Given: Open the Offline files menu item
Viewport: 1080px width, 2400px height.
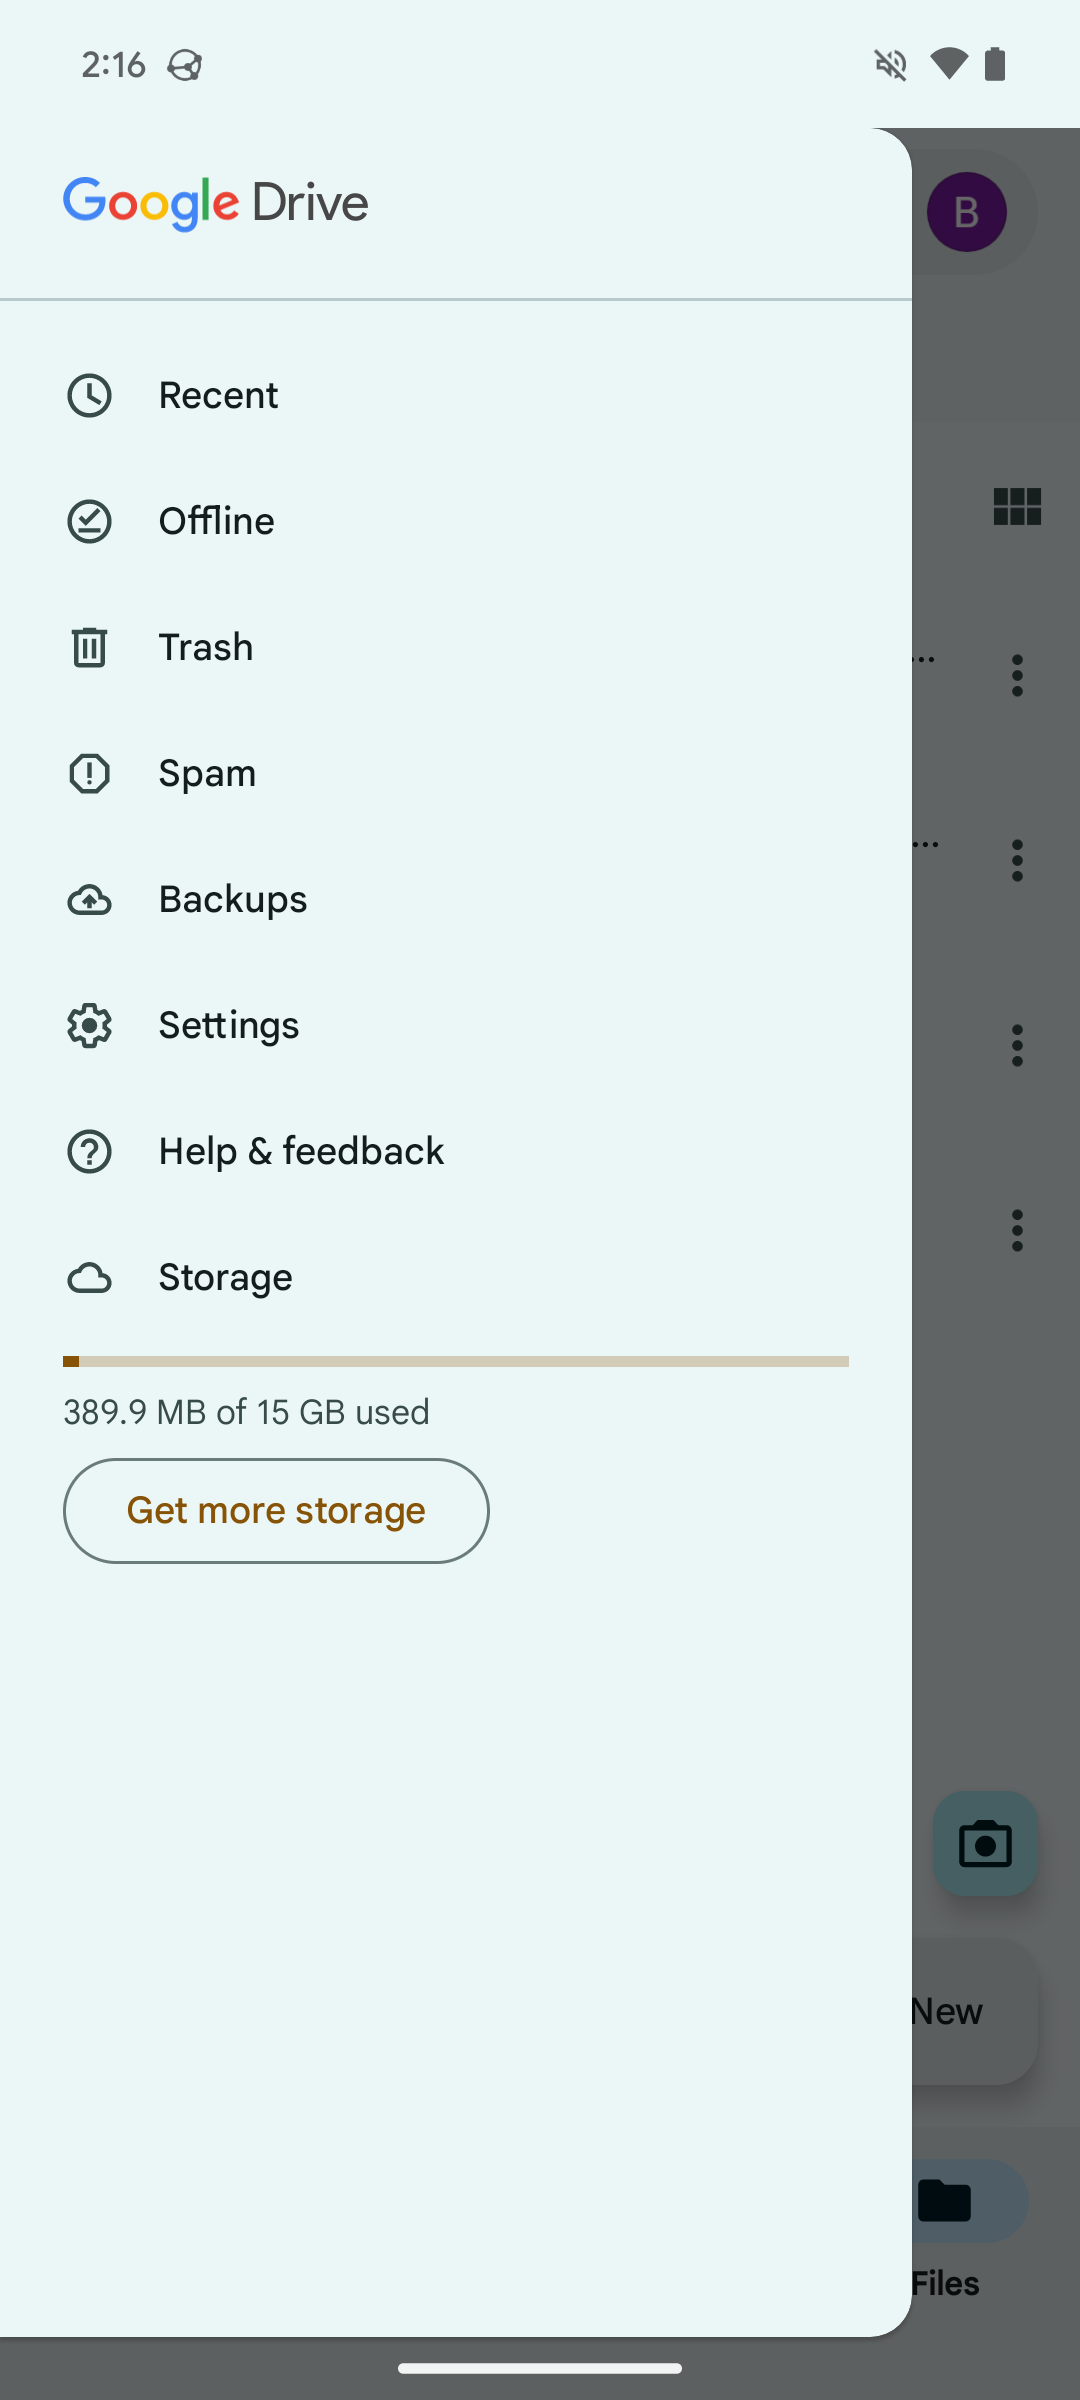Looking at the screenshot, I should click(x=216, y=521).
